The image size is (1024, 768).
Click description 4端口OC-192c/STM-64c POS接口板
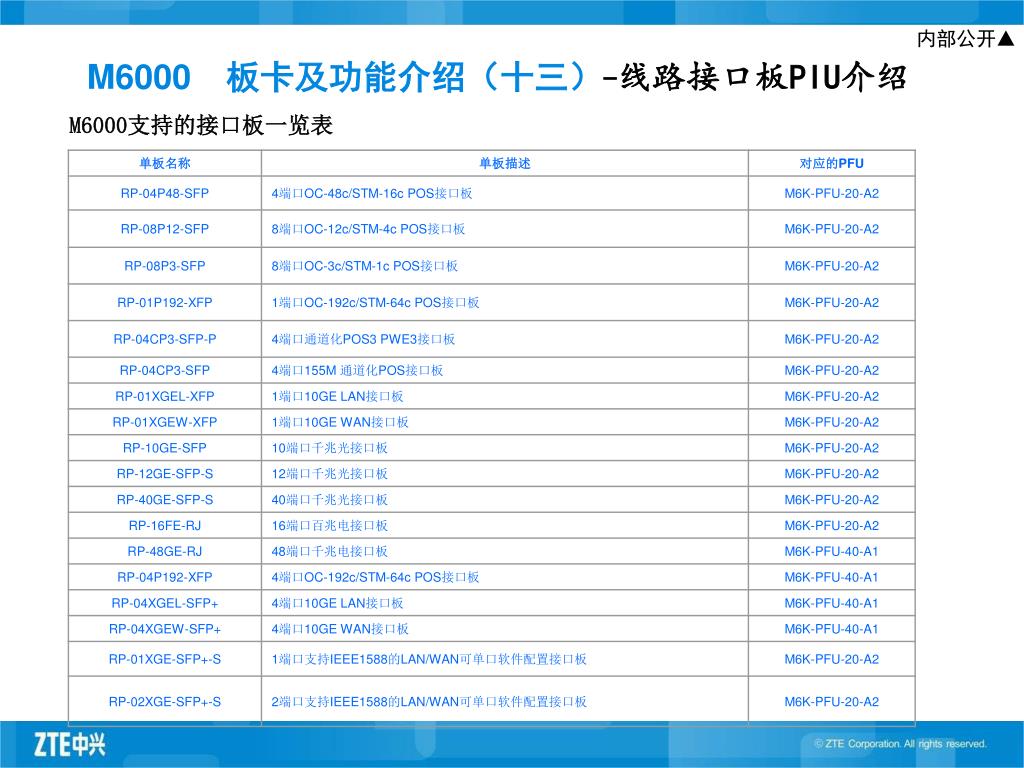coord(376,577)
